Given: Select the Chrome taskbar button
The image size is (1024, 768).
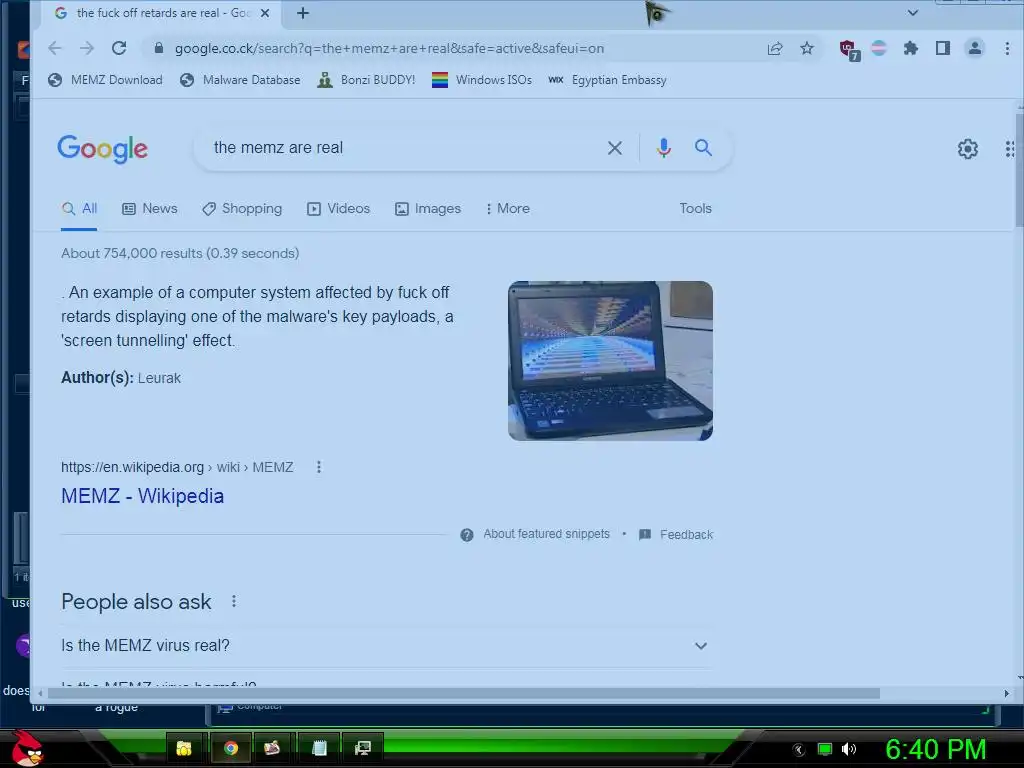Looking at the screenshot, I should point(231,748).
